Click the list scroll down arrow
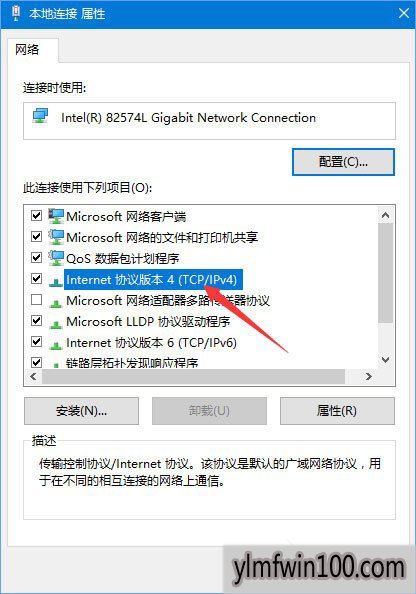Viewport: 416px width, 594px height. click(386, 360)
